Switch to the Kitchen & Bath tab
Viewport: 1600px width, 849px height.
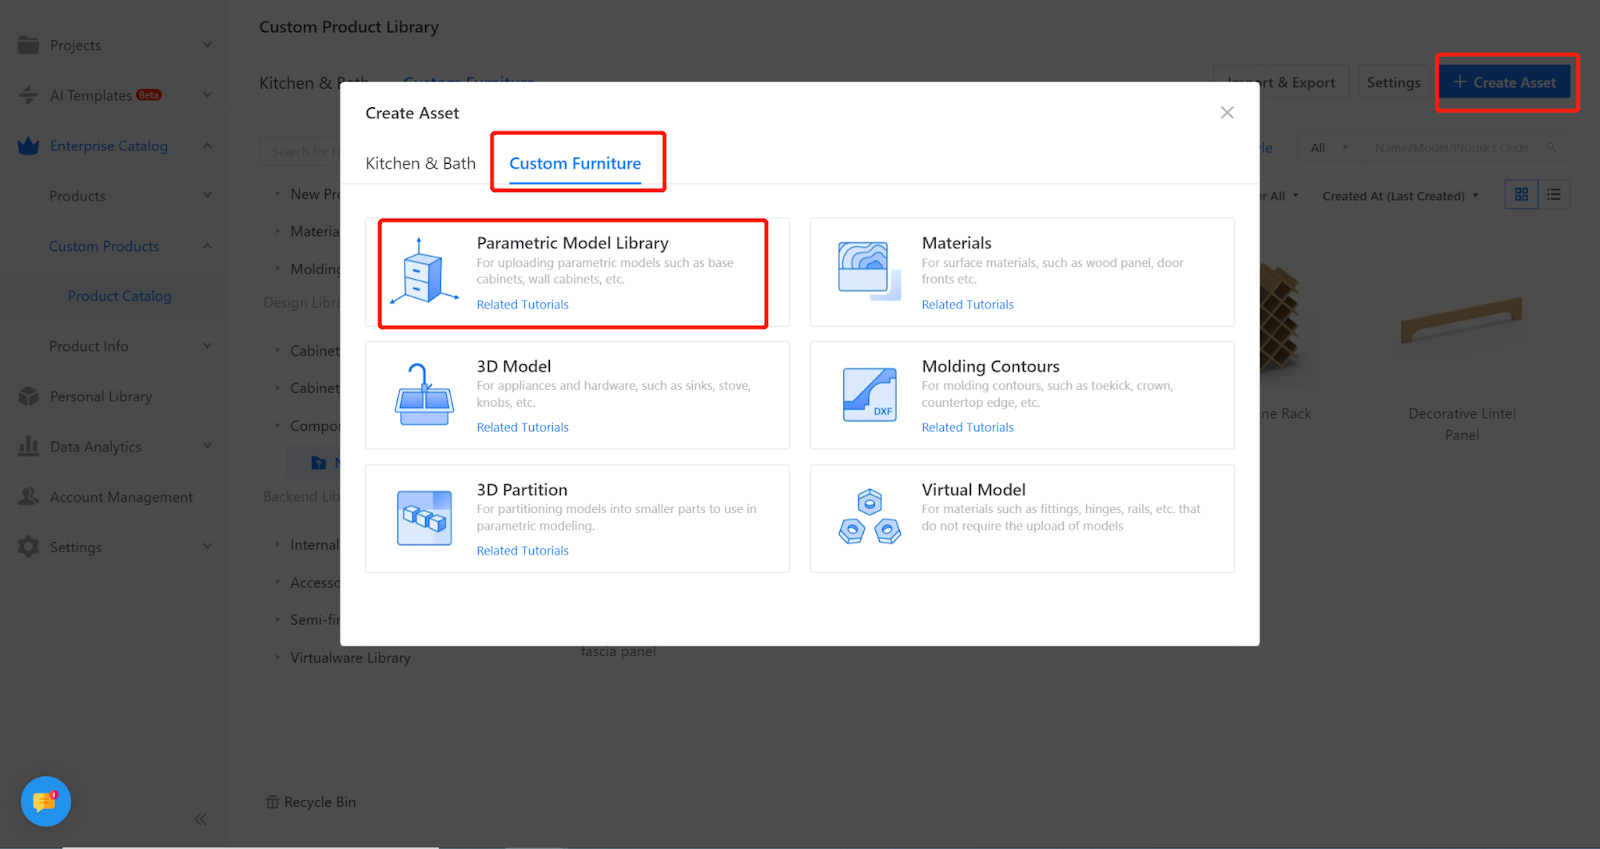[x=420, y=163]
